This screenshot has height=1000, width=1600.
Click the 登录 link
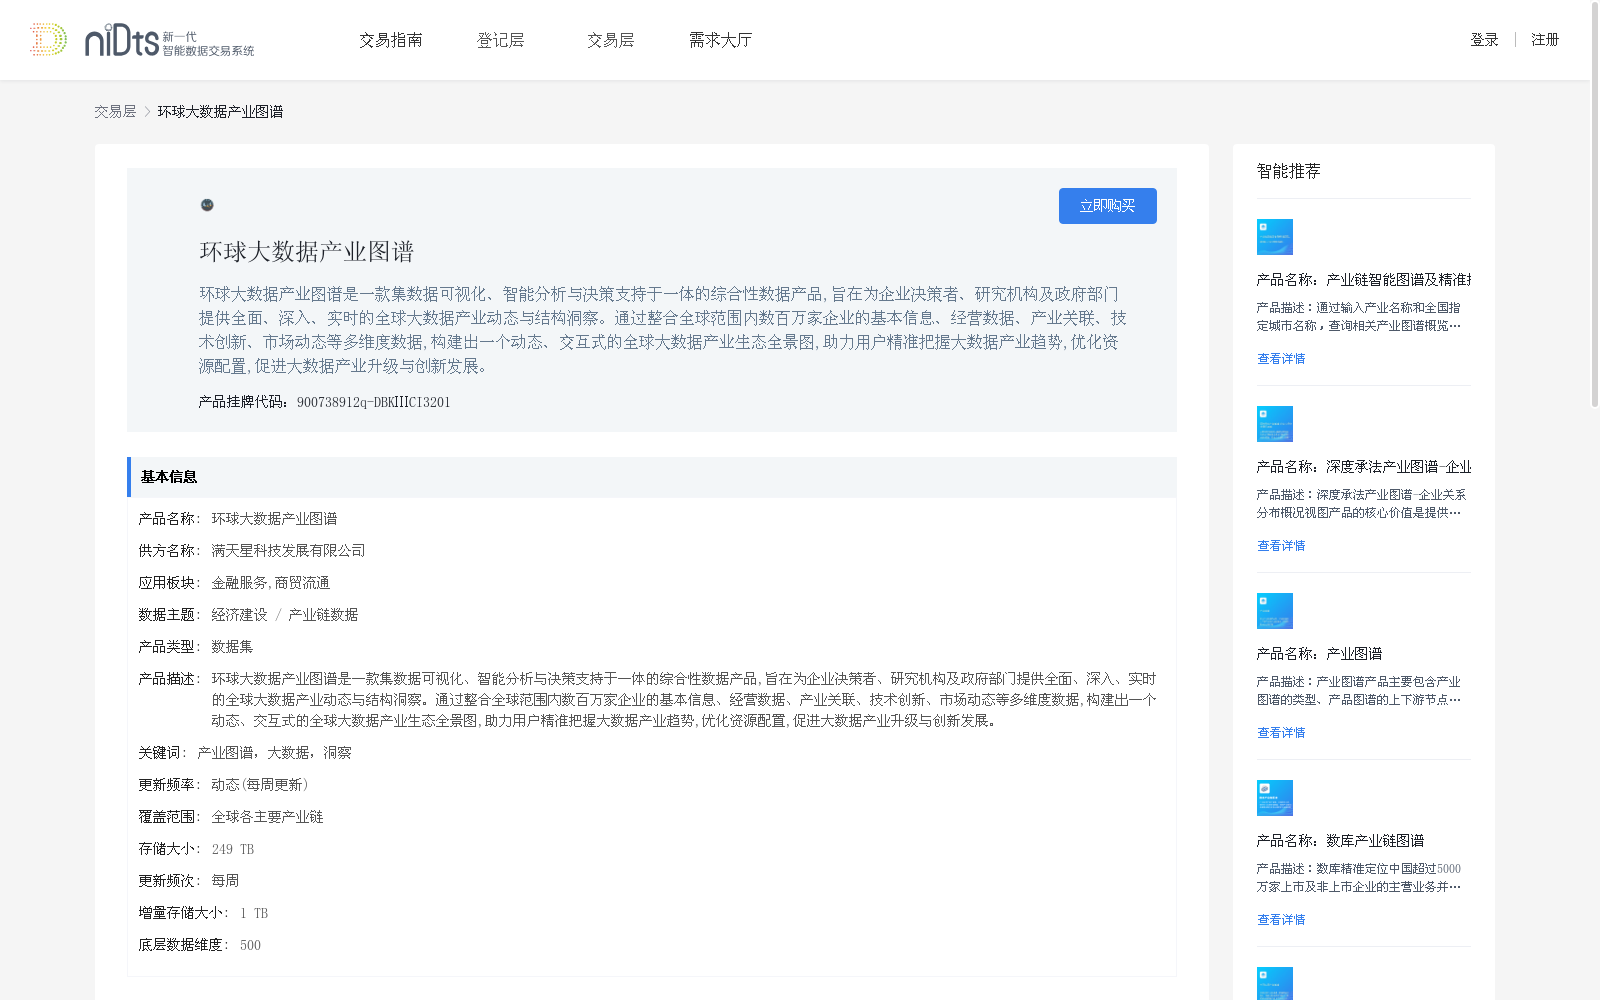[x=1484, y=40]
